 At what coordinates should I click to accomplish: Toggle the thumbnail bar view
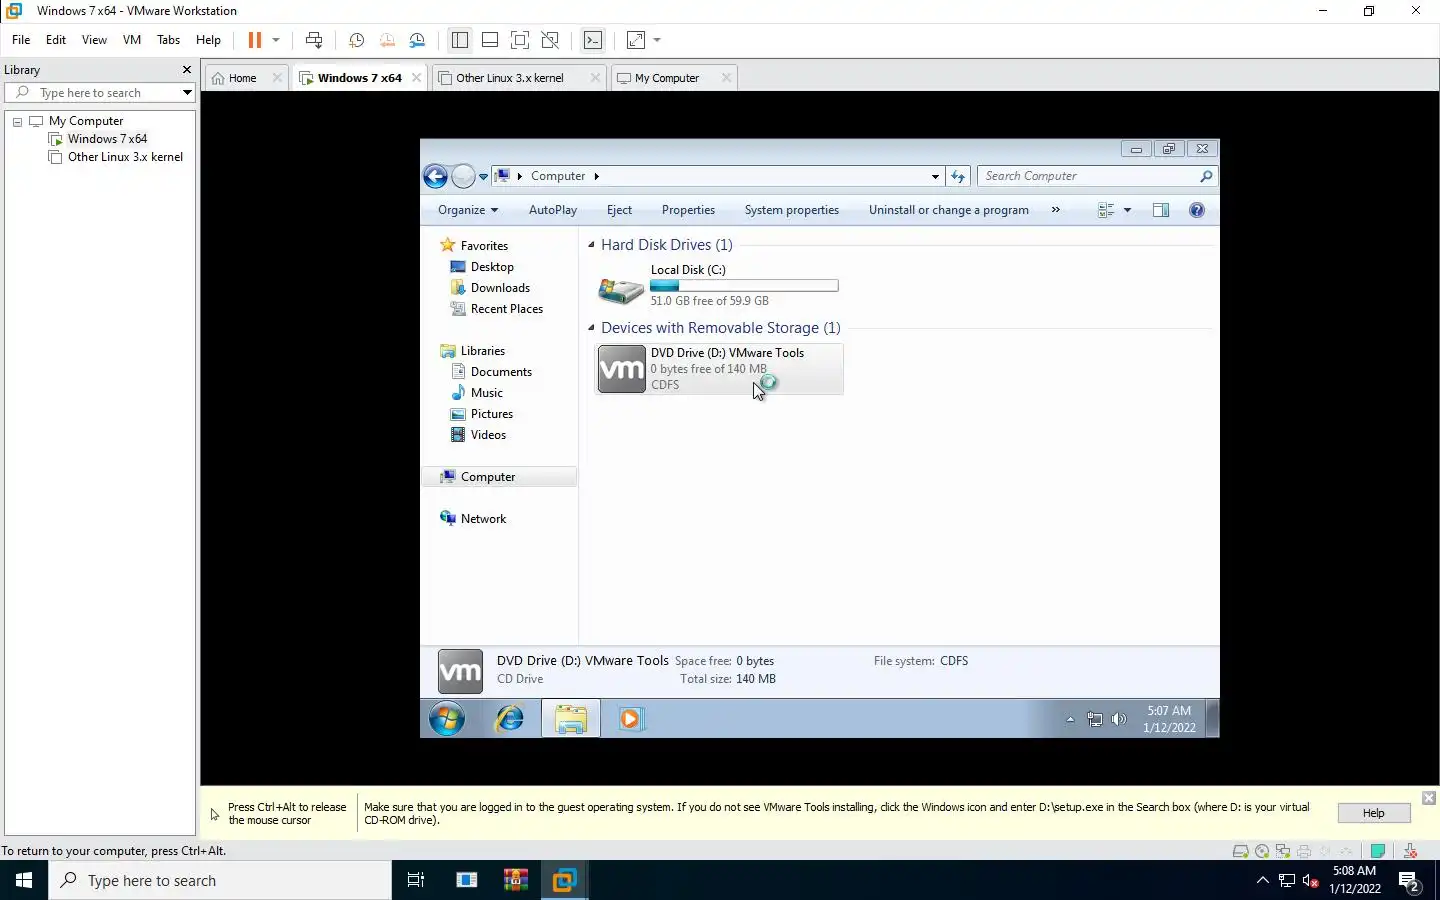pos(490,40)
